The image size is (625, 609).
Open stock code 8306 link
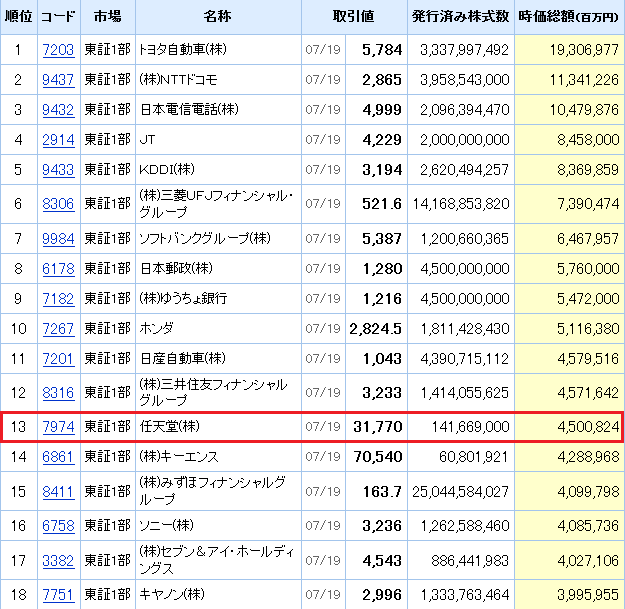pos(58,204)
